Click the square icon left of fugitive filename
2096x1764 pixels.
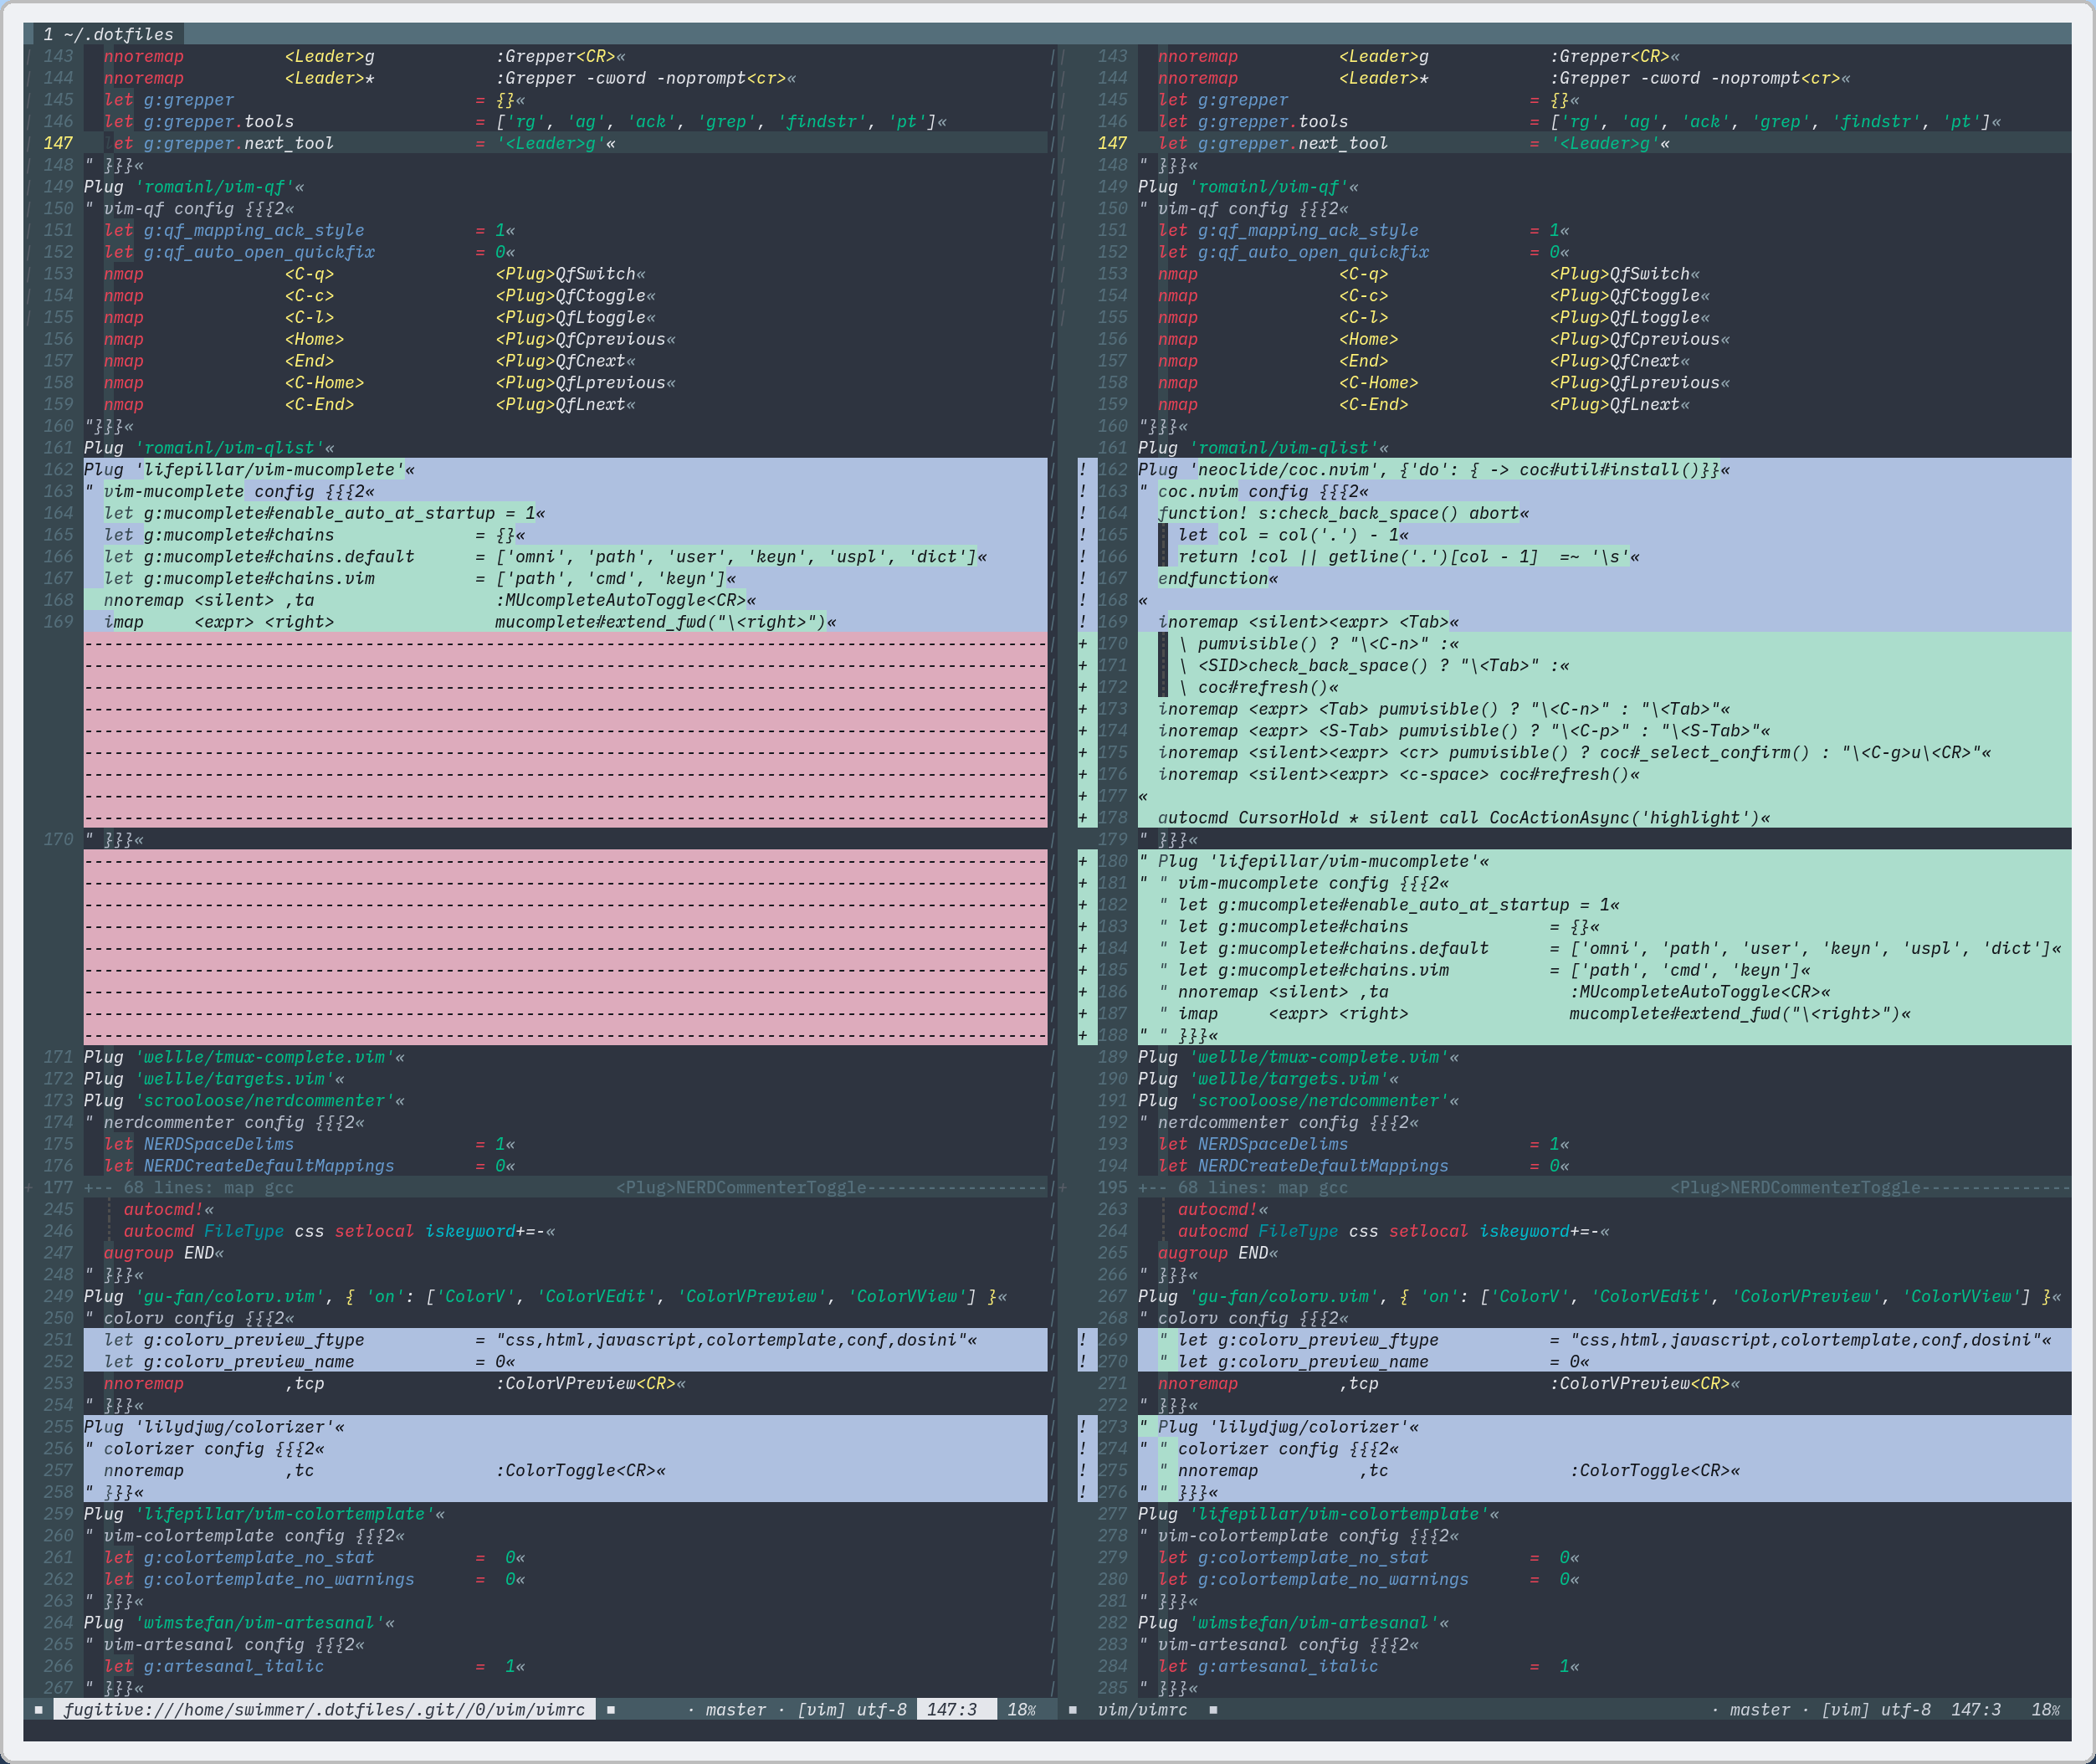pos(38,1710)
